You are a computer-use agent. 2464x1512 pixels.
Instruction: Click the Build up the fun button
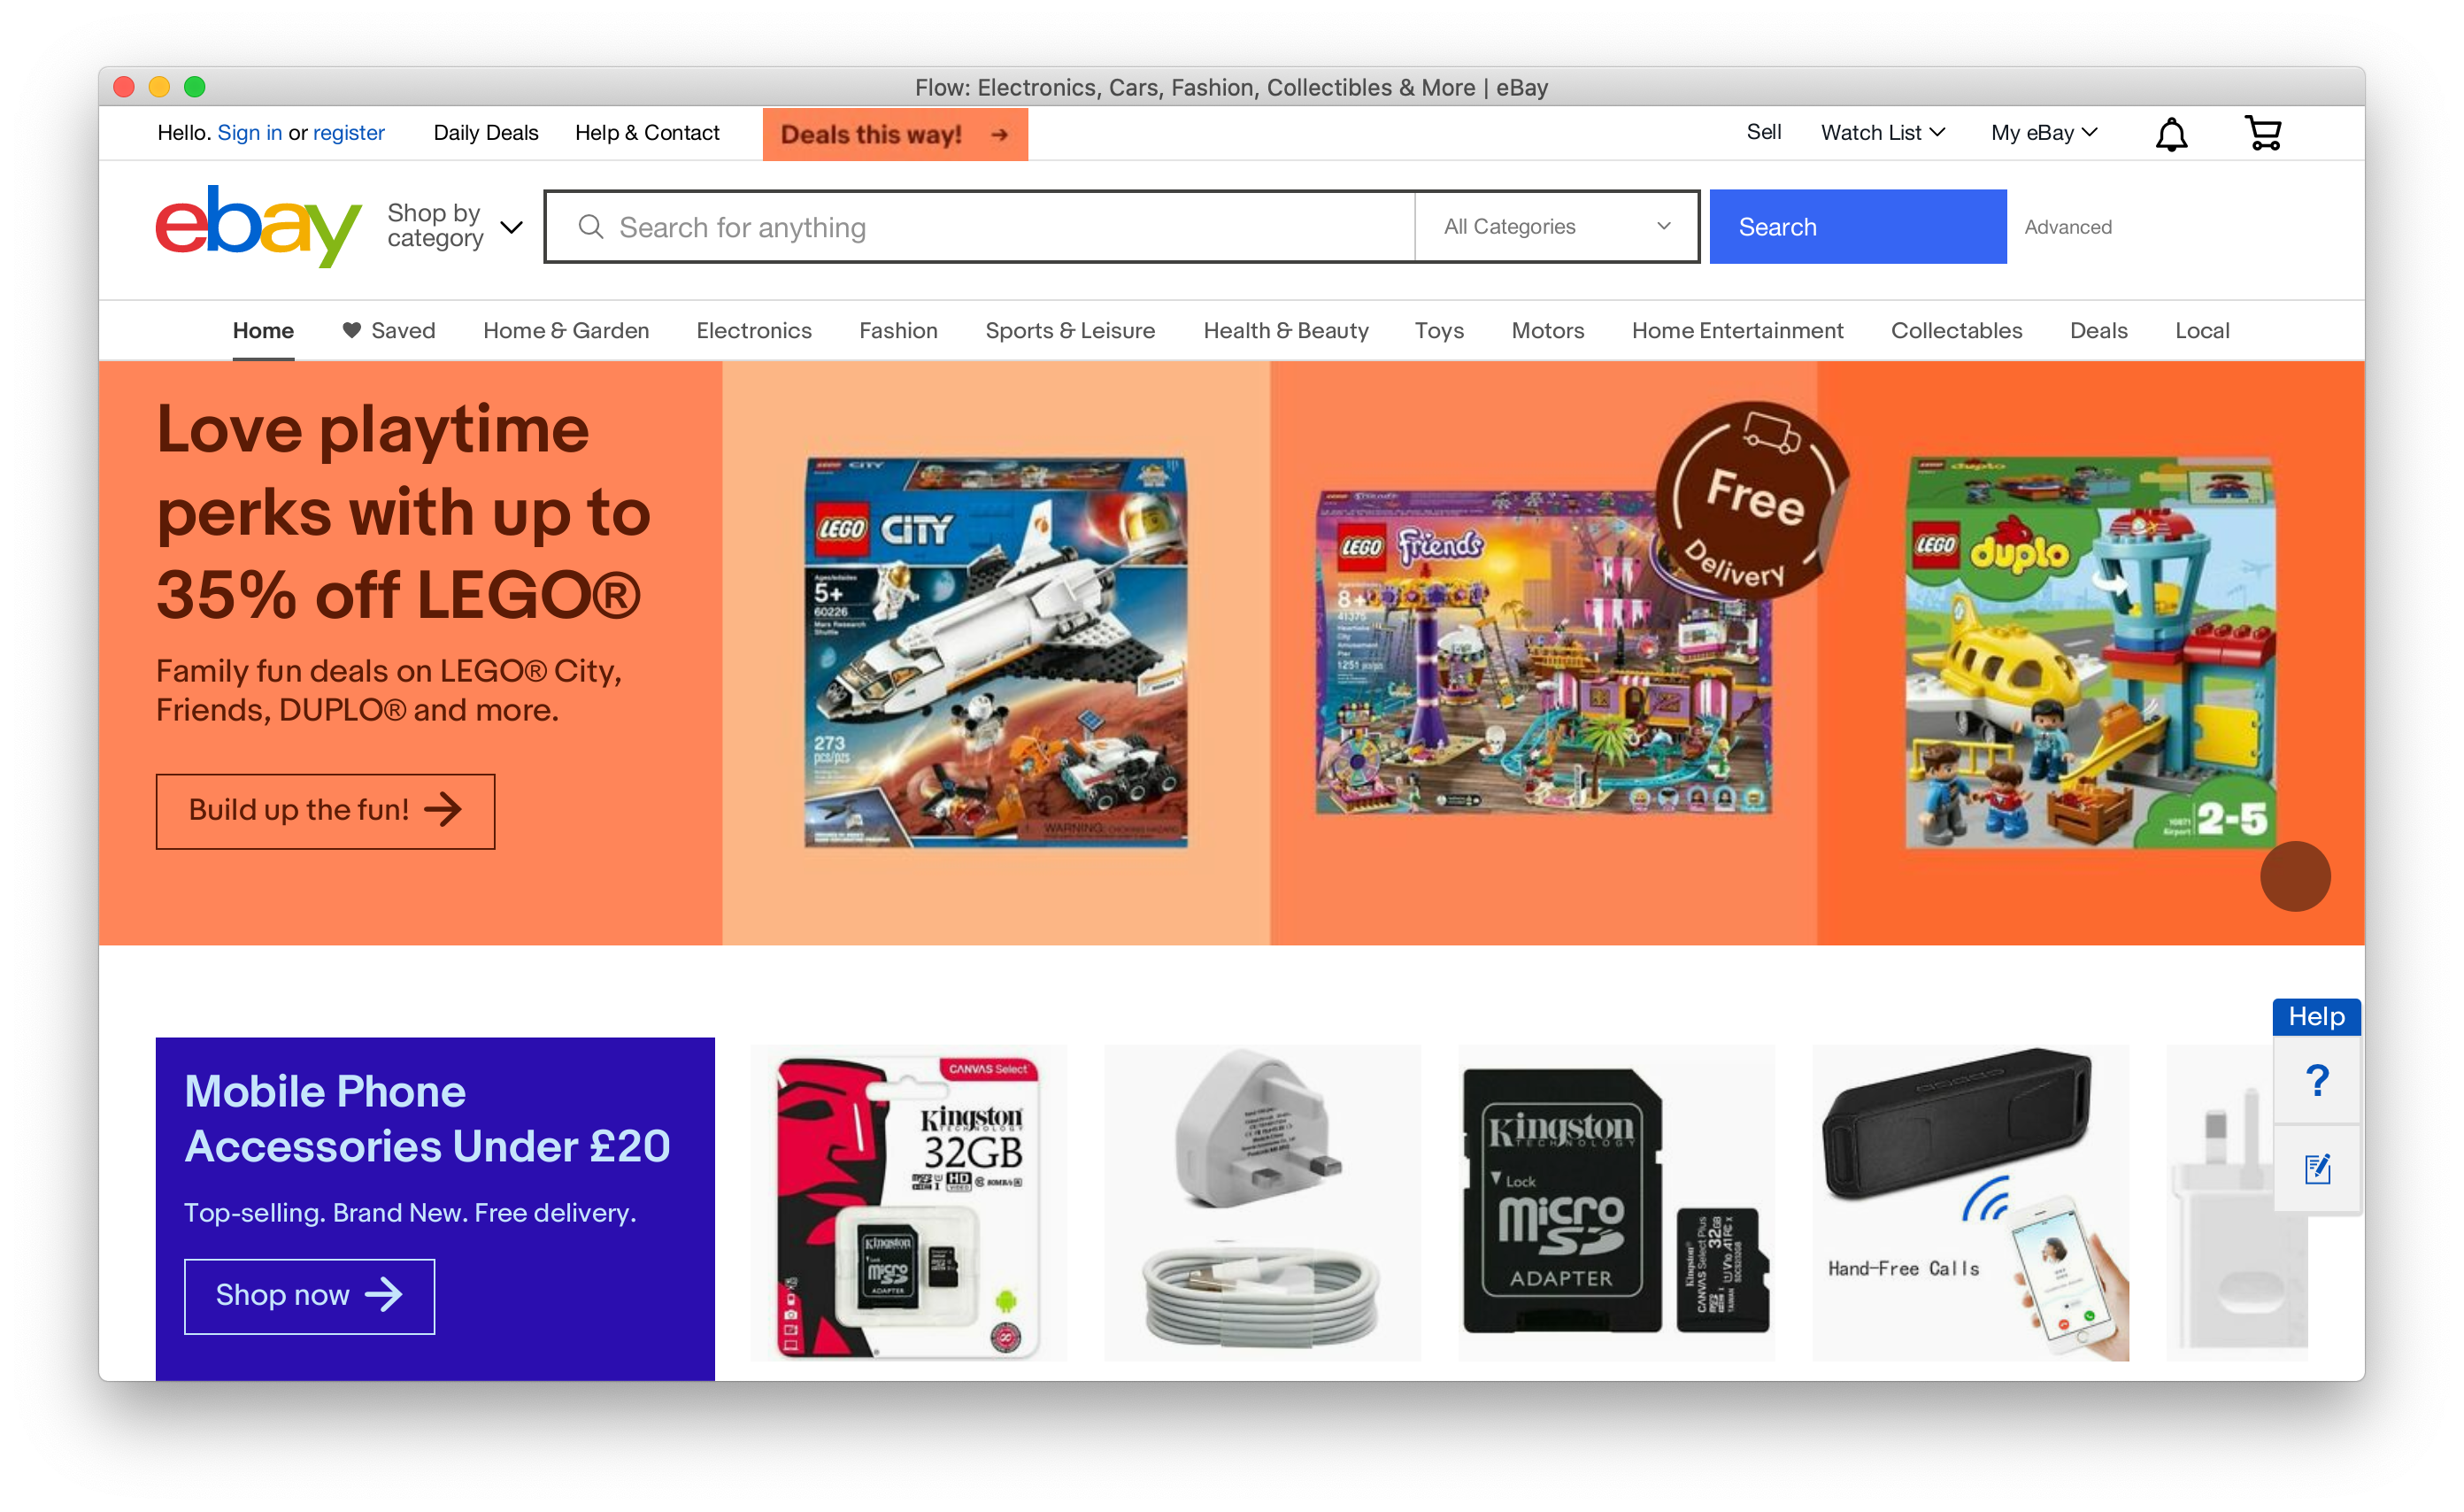[325, 811]
